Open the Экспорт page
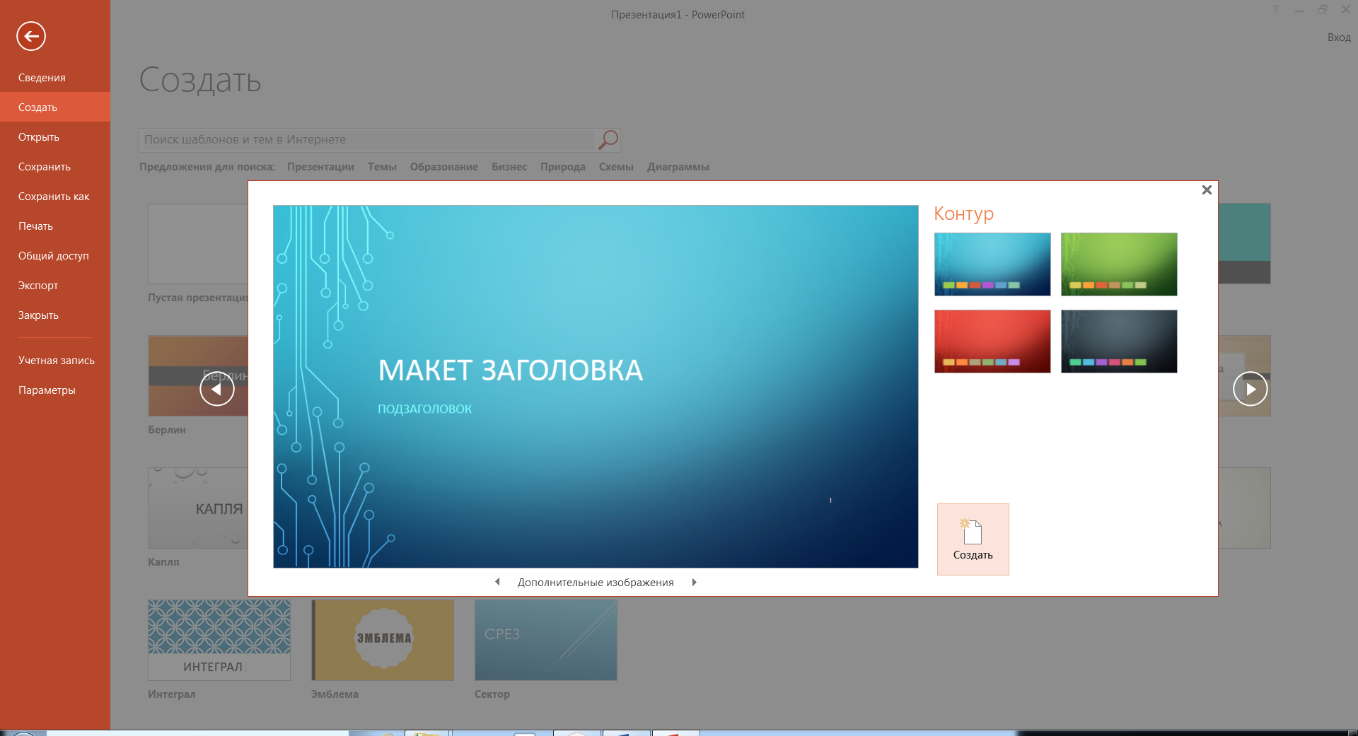This screenshot has width=1358, height=736. (55, 285)
